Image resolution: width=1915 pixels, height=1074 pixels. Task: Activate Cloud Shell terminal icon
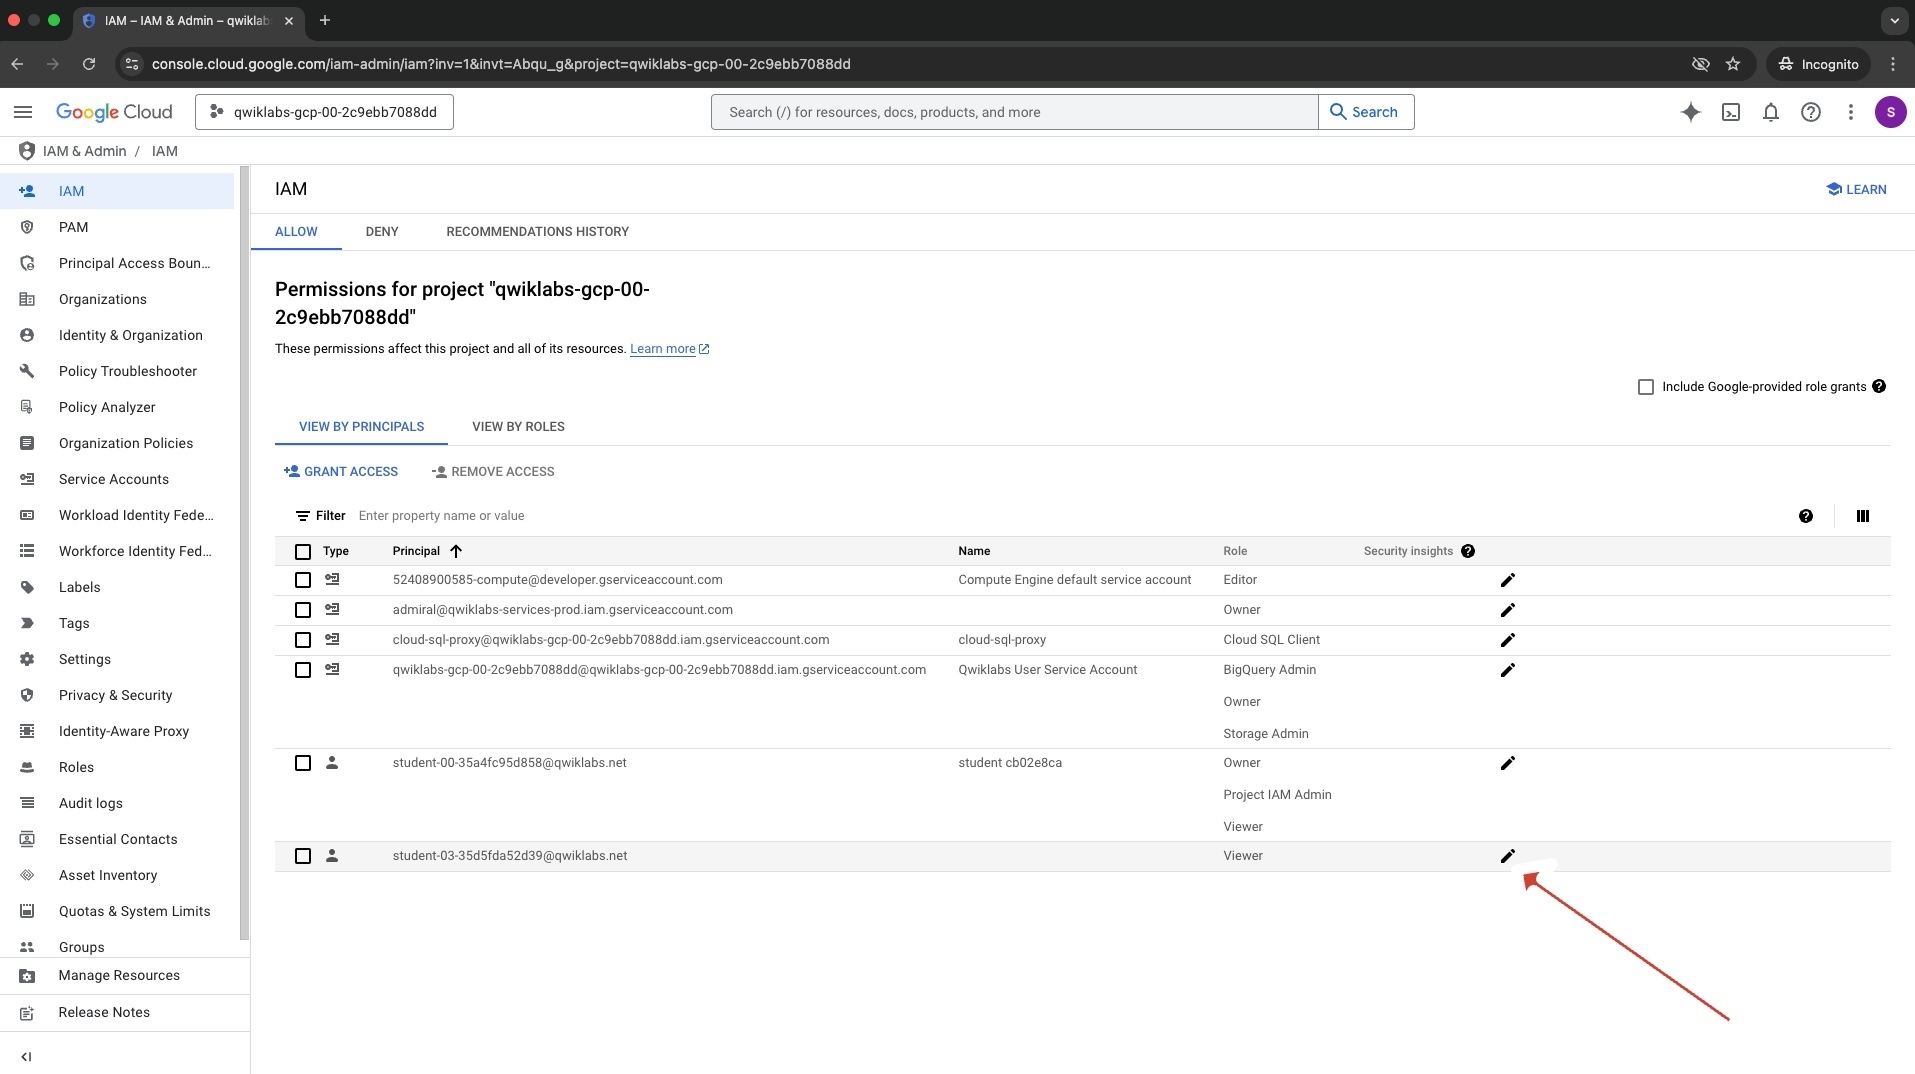[1730, 112]
